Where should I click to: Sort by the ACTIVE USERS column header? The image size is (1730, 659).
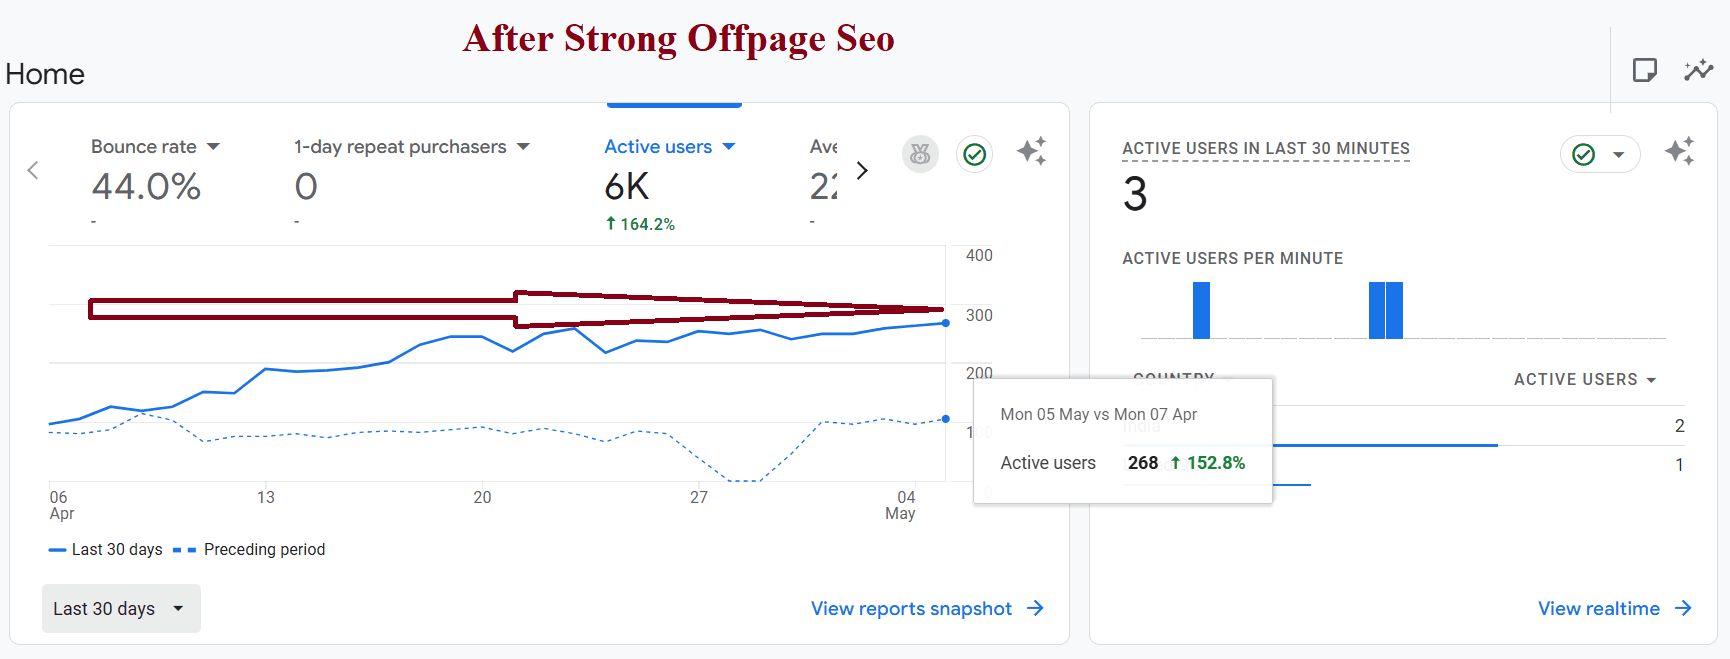tap(1584, 380)
